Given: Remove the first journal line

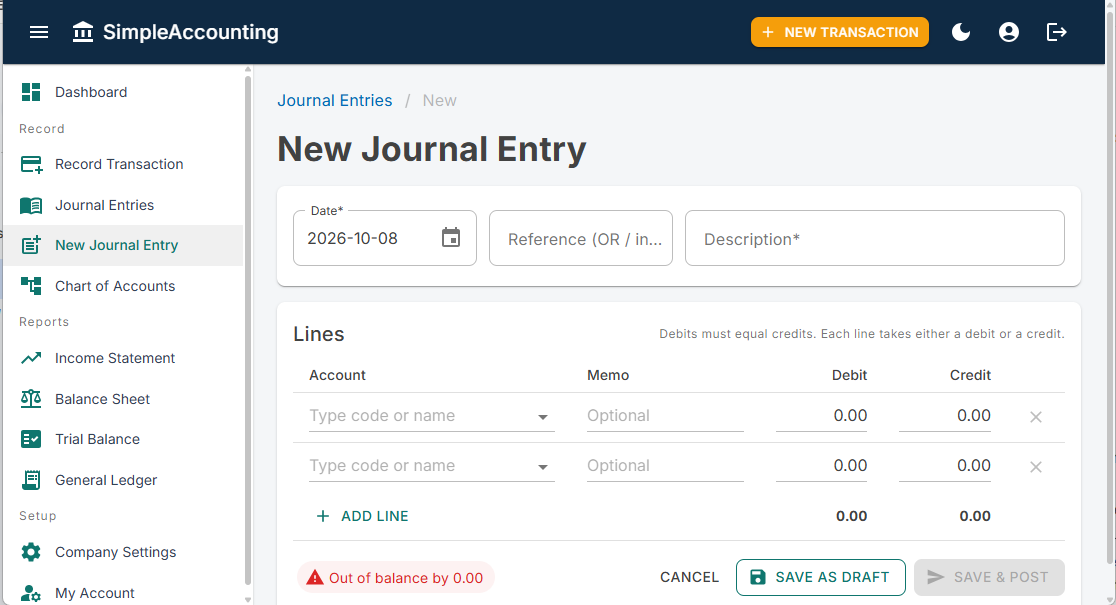Looking at the screenshot, I should click(1036, 417).
